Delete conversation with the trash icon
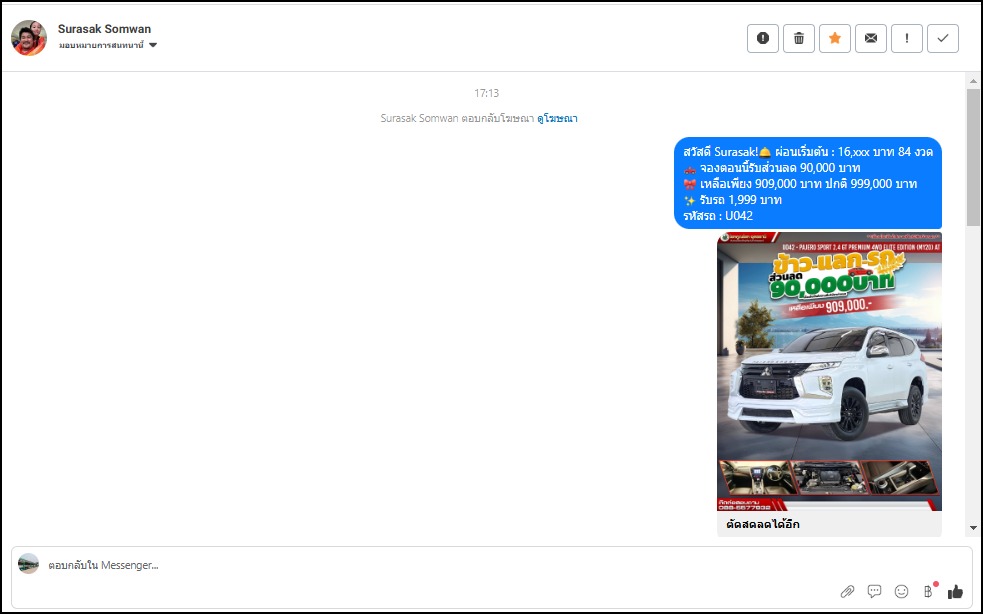This screenshot has height=614, width=983. click(799, 38)
